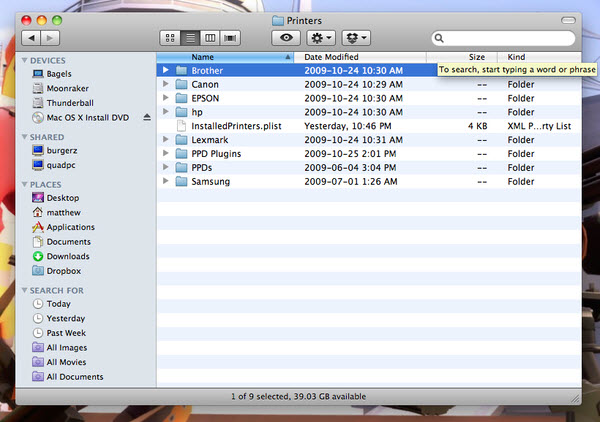Open the gear Action menu
Image resolution: width=600 pixels, height=422 pixels.
coord(321,38)
